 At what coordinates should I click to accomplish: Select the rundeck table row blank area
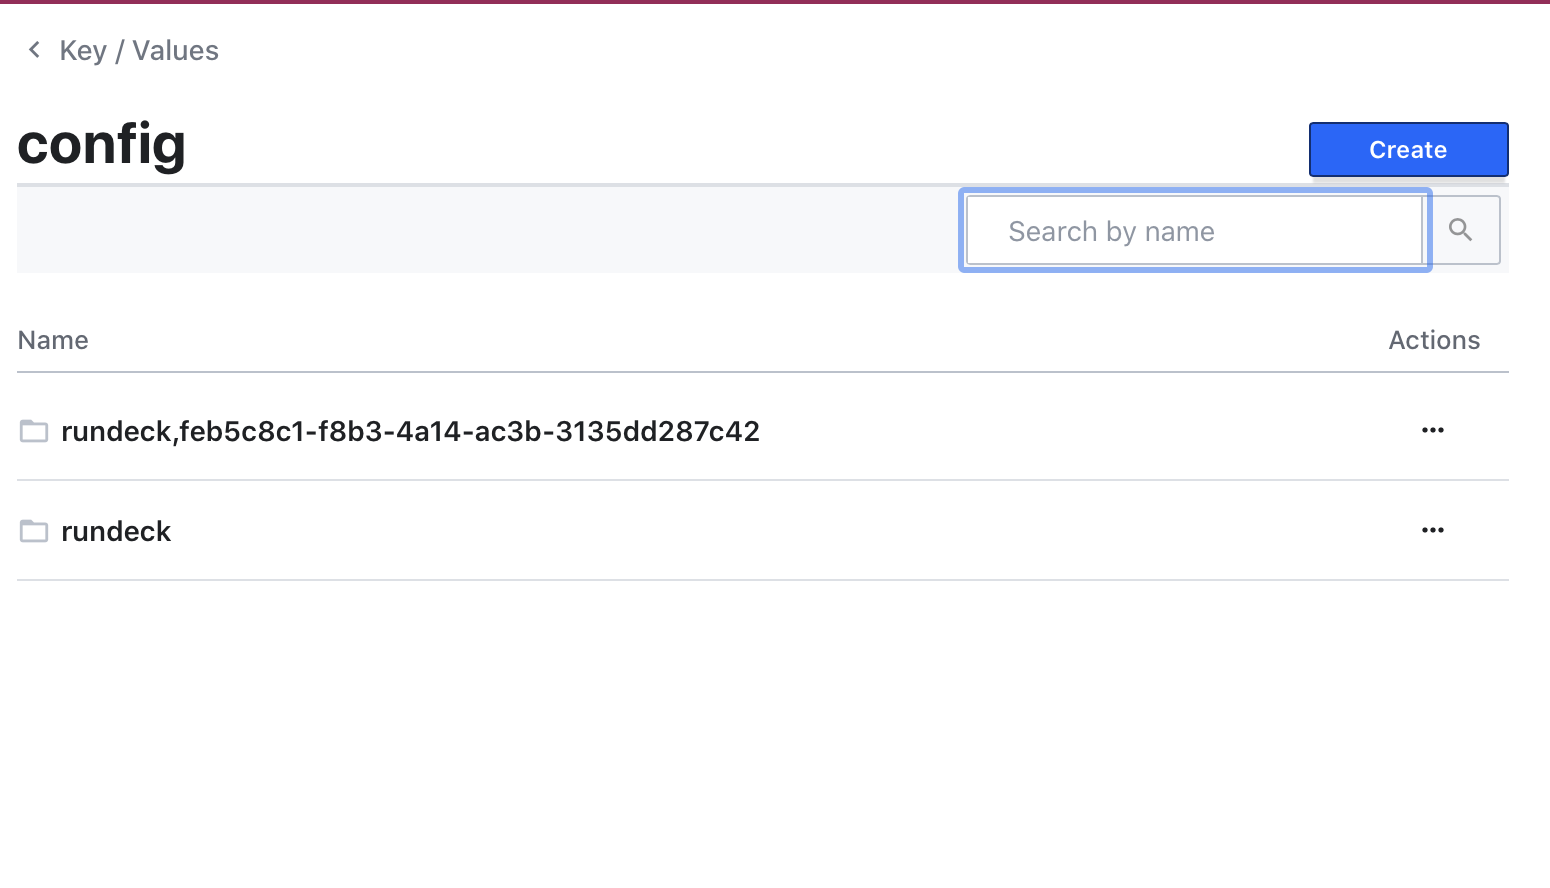790,531
